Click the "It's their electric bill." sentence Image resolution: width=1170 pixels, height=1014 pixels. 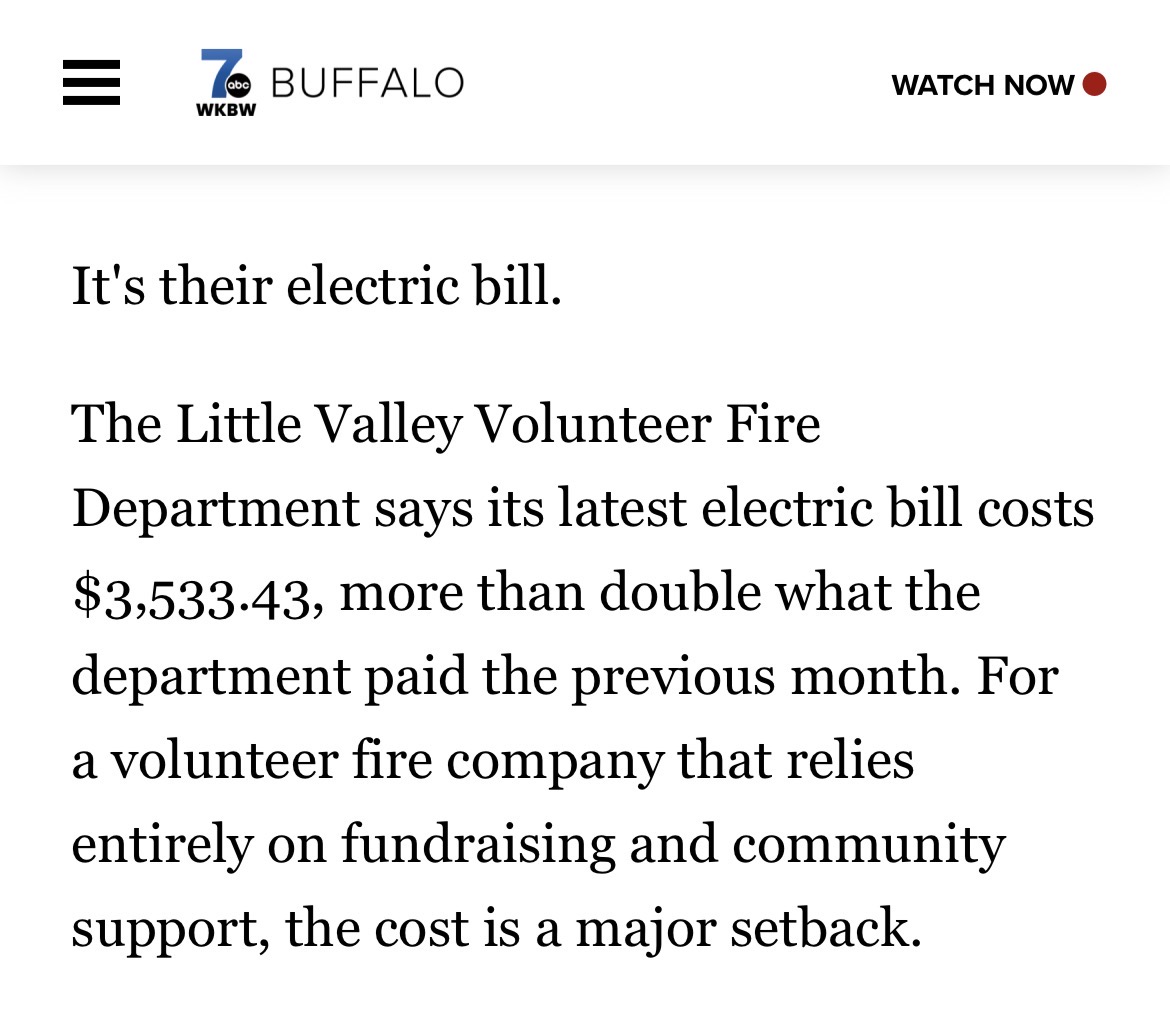(316, 286)
